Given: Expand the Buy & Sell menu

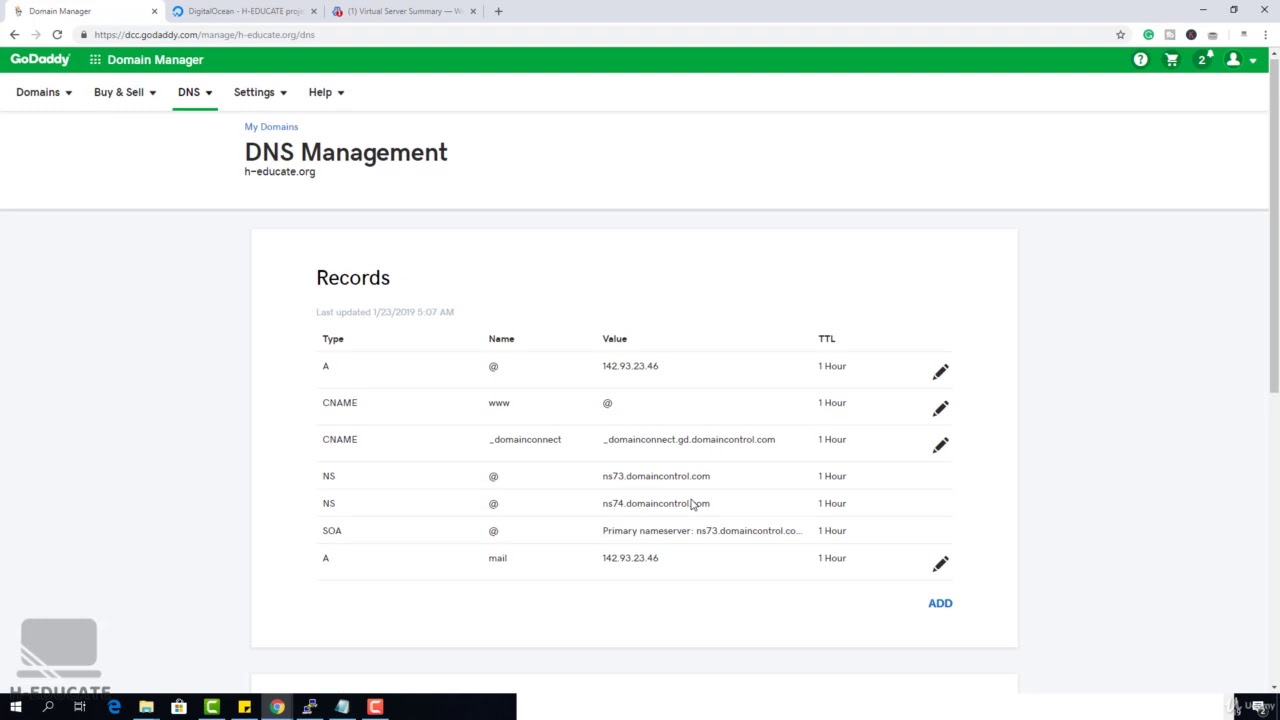Looking at the screenshot, I should [125, 92].
